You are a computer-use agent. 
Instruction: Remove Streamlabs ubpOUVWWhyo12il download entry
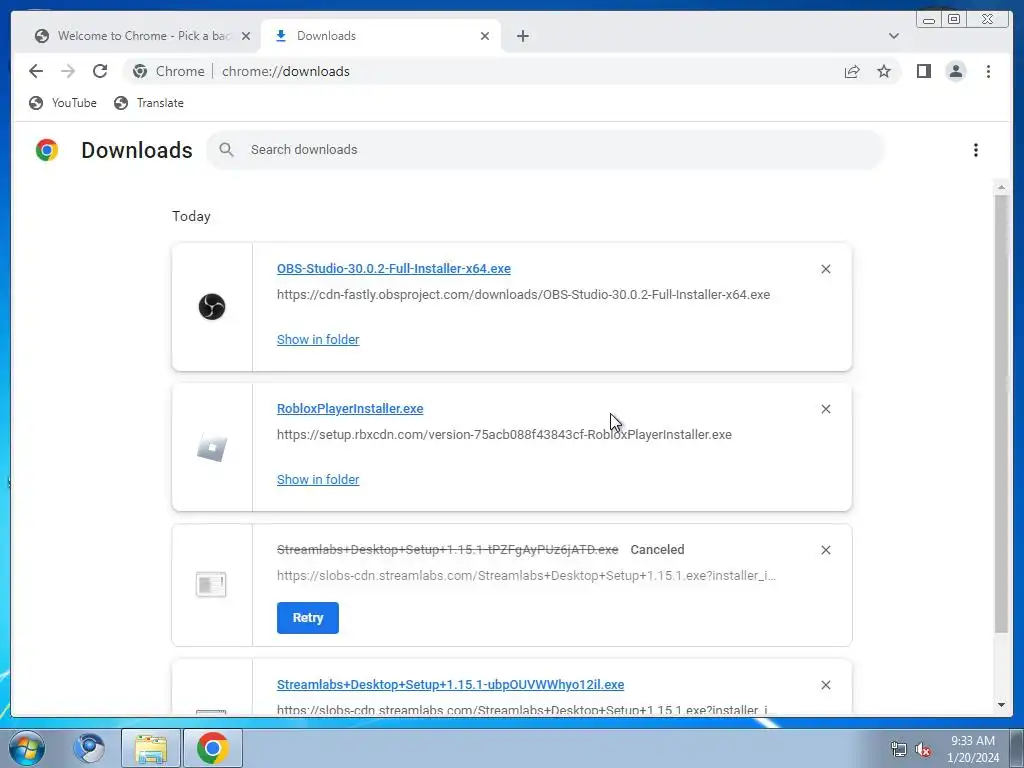pos(825,685)
